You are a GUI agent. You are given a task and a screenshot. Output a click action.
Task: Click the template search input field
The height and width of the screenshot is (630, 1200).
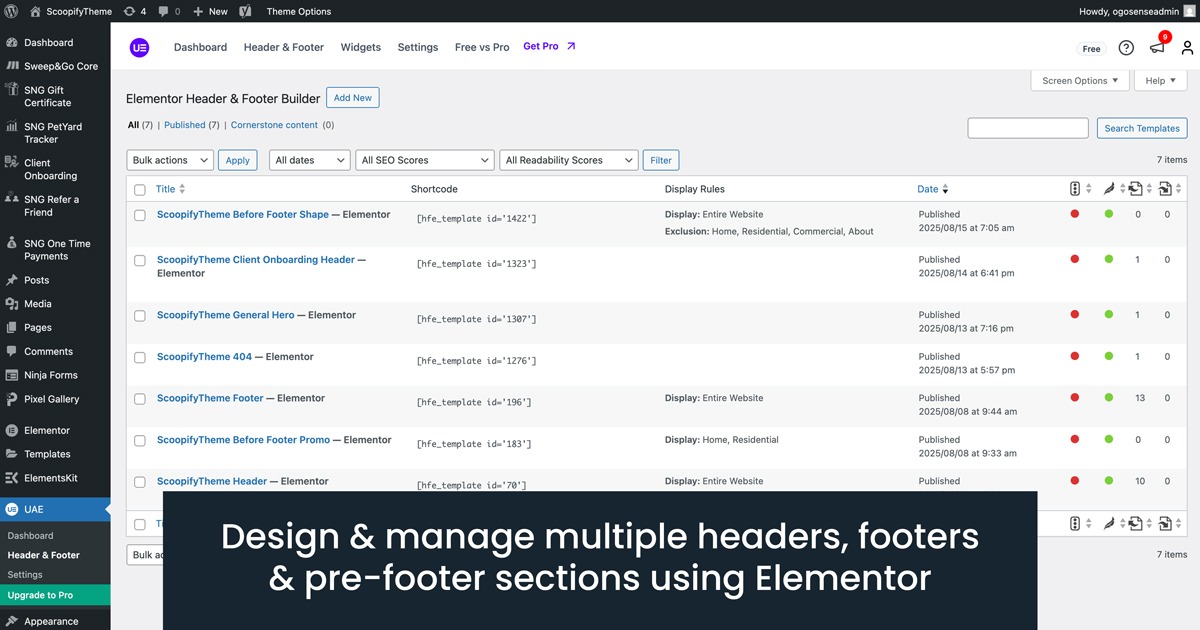click(1028, 128)
